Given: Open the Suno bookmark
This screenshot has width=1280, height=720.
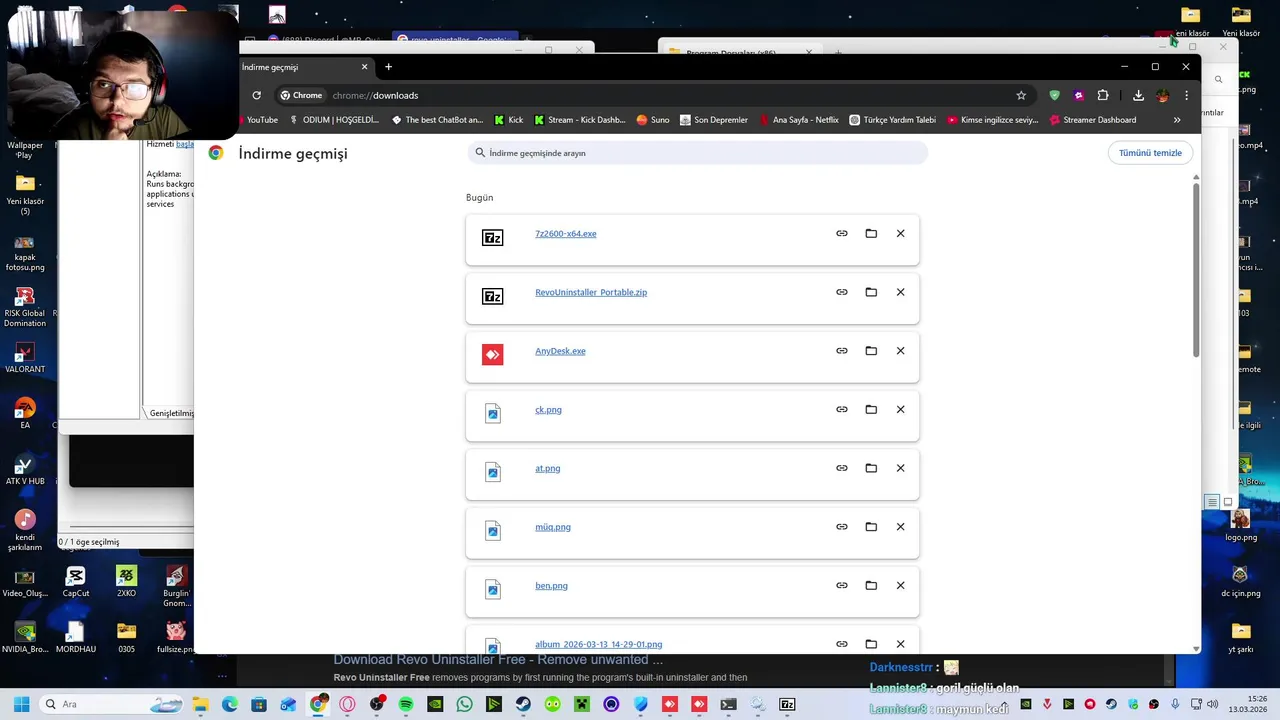Looking at the screenshot, I should click(x=653, y=120).
